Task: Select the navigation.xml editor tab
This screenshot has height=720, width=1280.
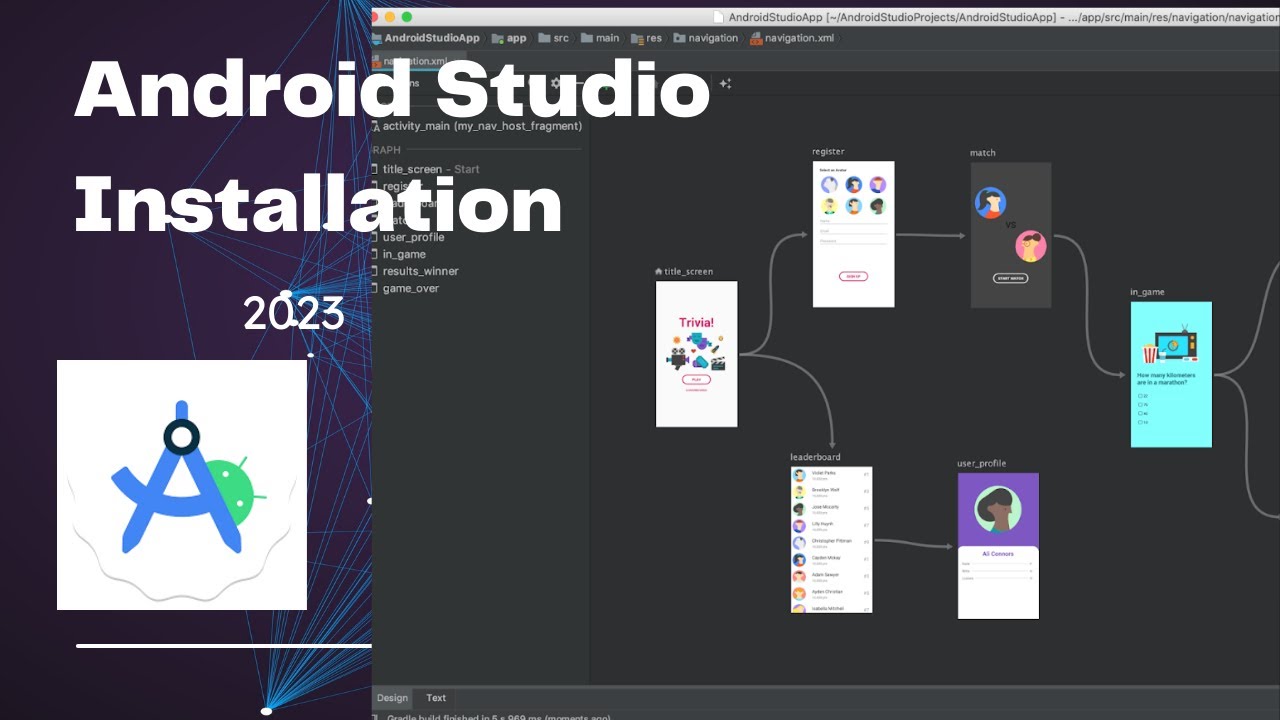Action: pyautogui.click(x=420, y=61)
